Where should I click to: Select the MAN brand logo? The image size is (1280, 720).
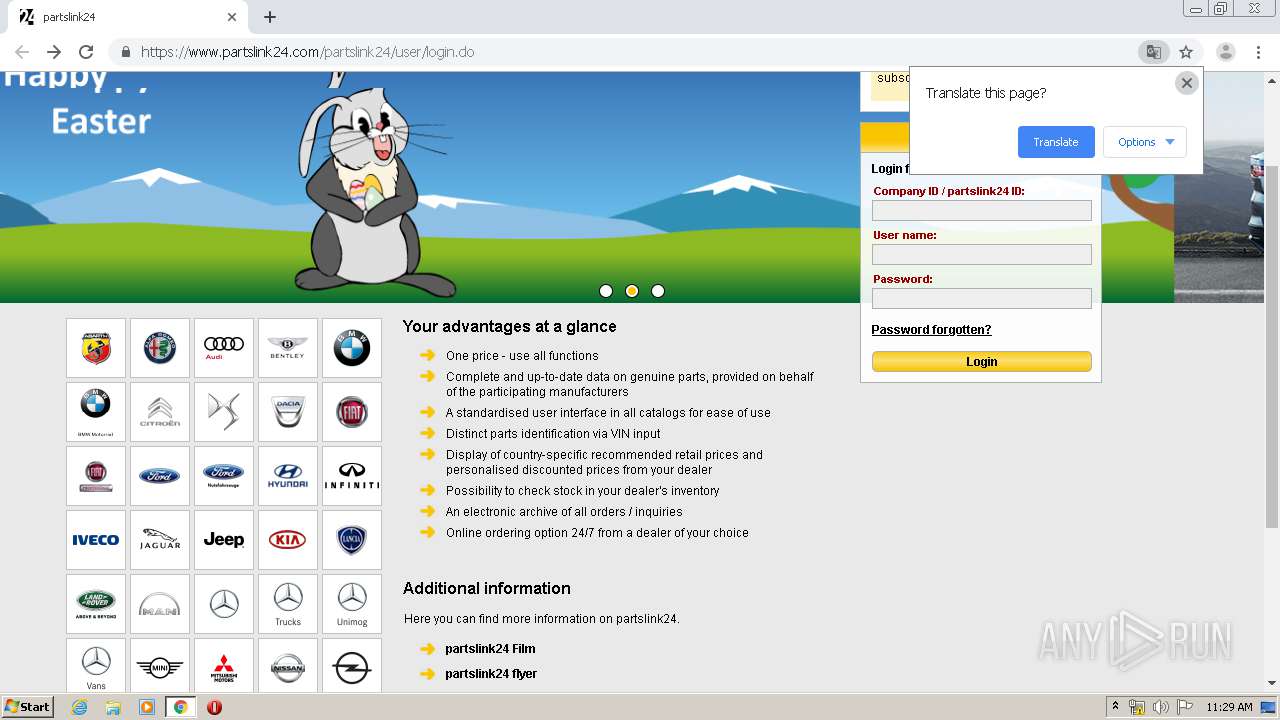click(160, 604)
